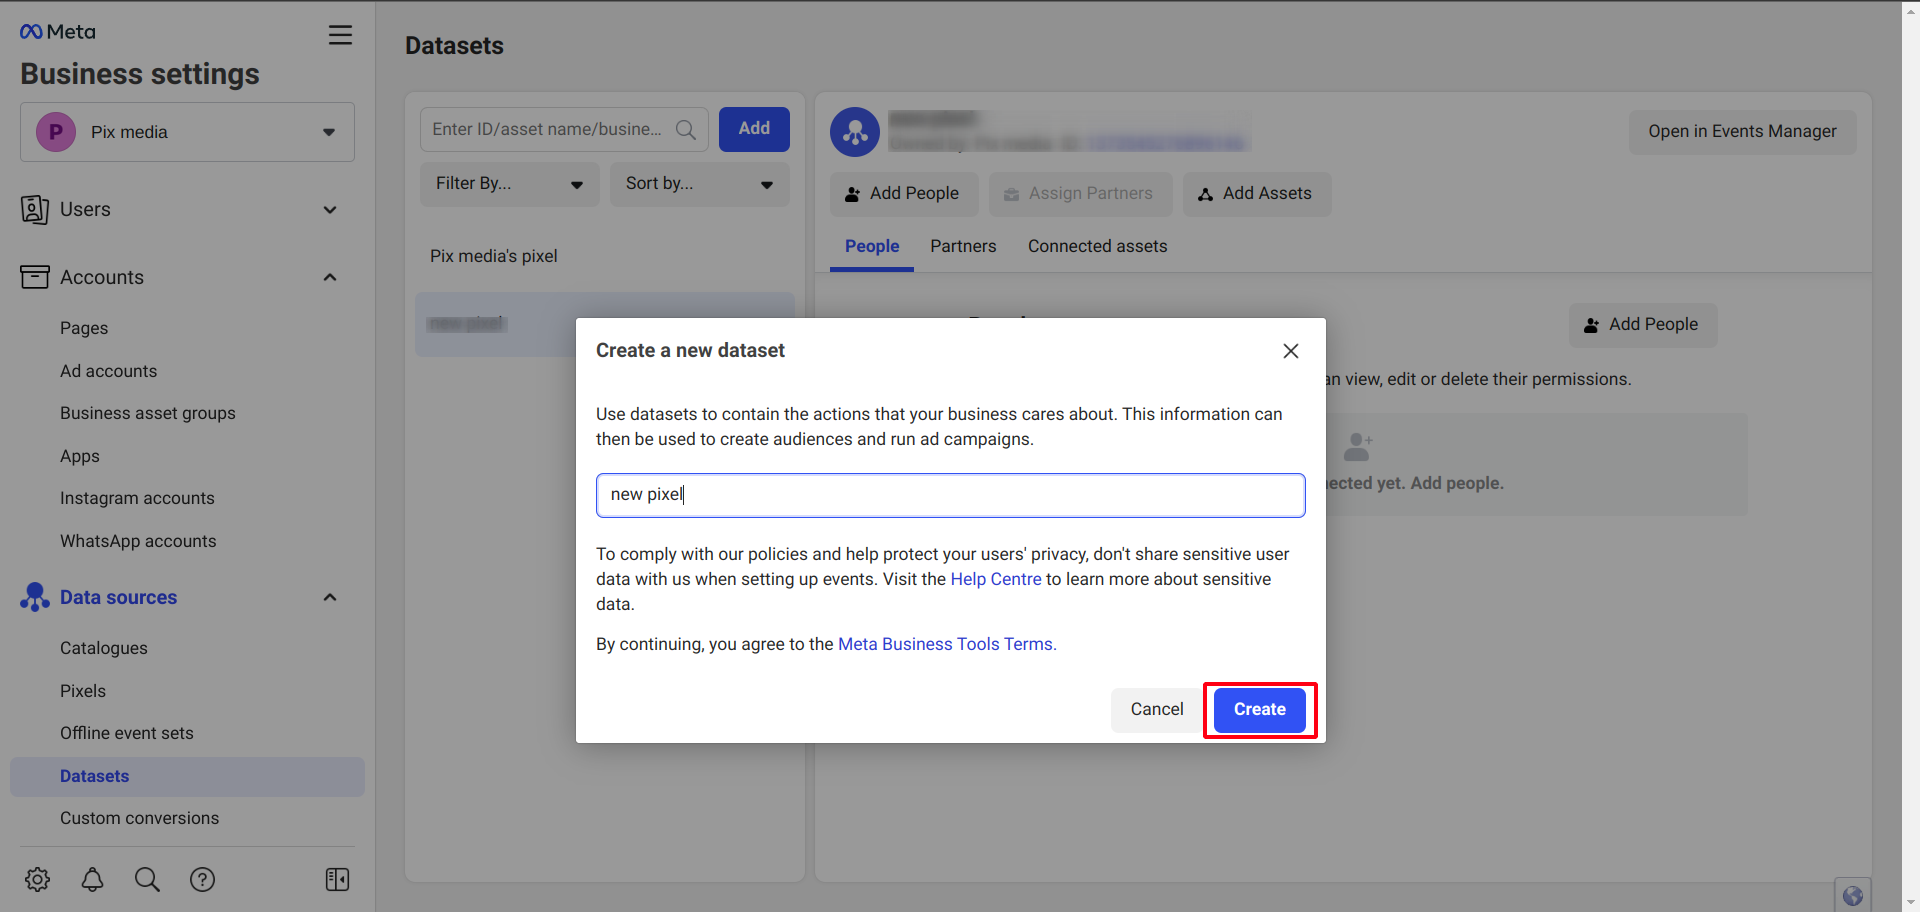Switch to the Partners tab

click(x=963, y=246)
